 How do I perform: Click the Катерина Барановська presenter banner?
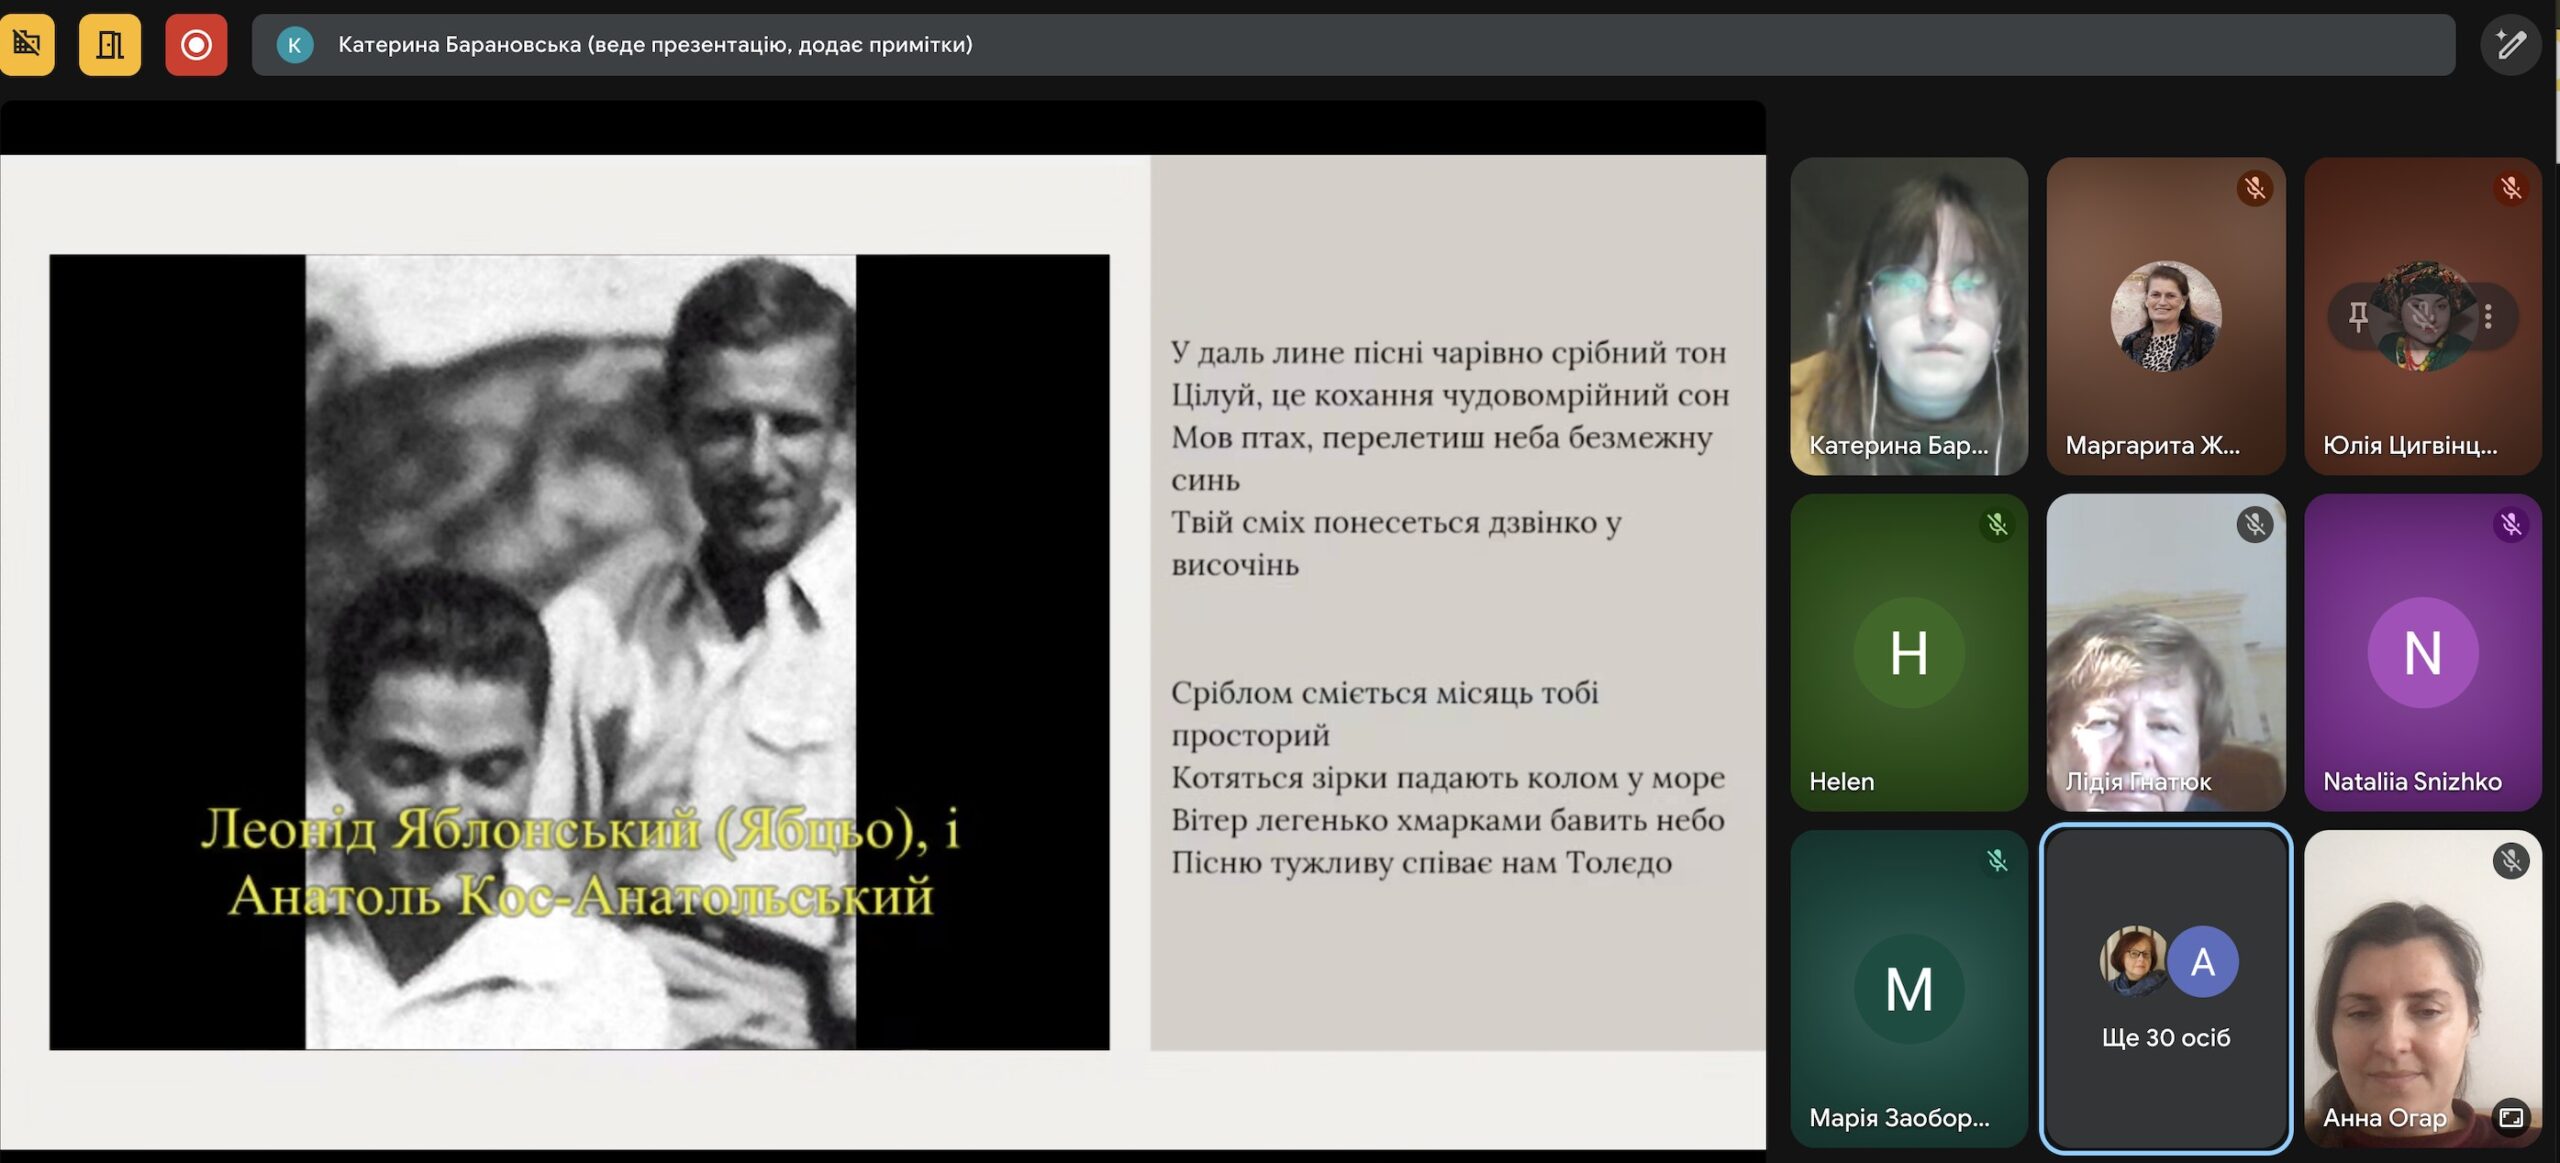click(x=1352, y=44)
